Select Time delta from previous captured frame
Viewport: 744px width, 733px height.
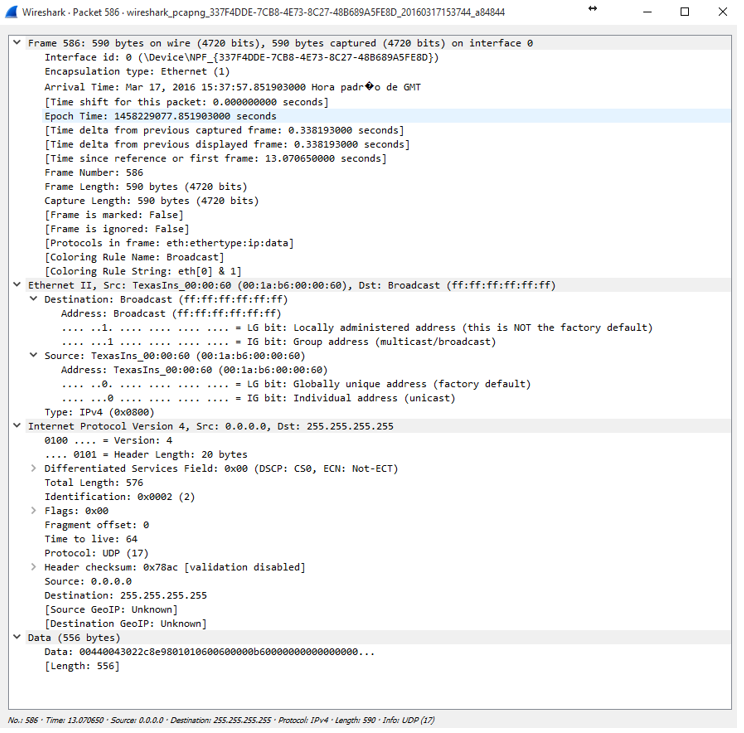pyautogui.click(x=224, y=130)
